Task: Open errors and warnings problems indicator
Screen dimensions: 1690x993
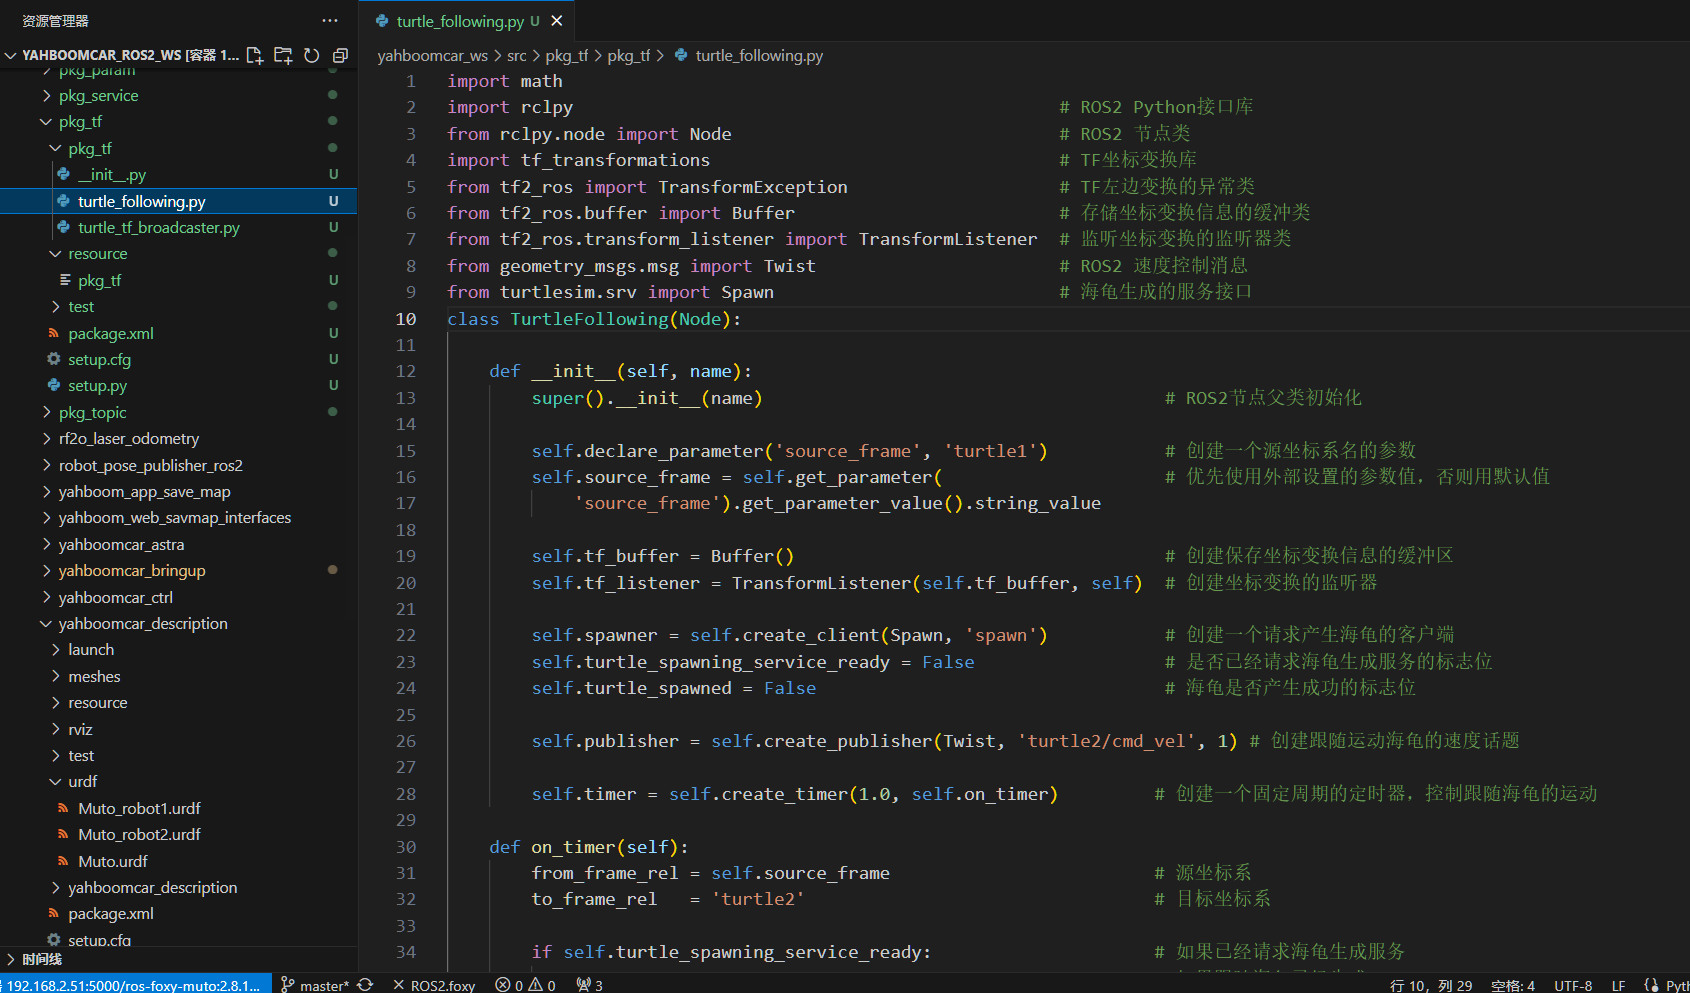Action: coord(525,985)
